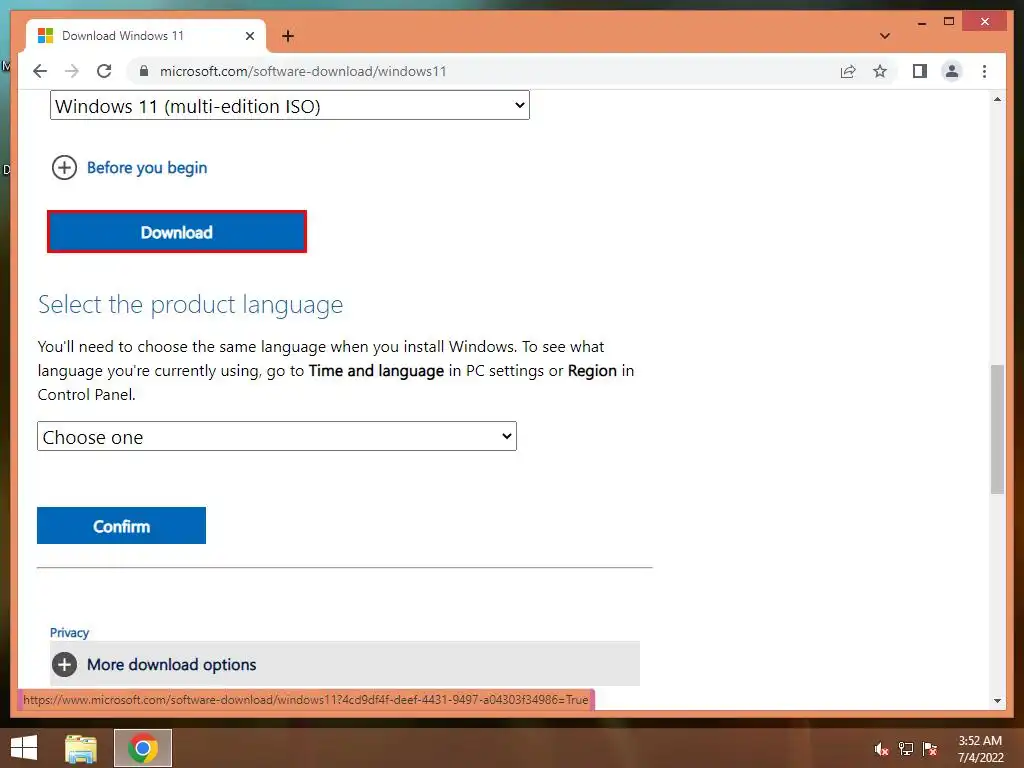
Task: Bookmark this page with the star icon
Action: 880,71
